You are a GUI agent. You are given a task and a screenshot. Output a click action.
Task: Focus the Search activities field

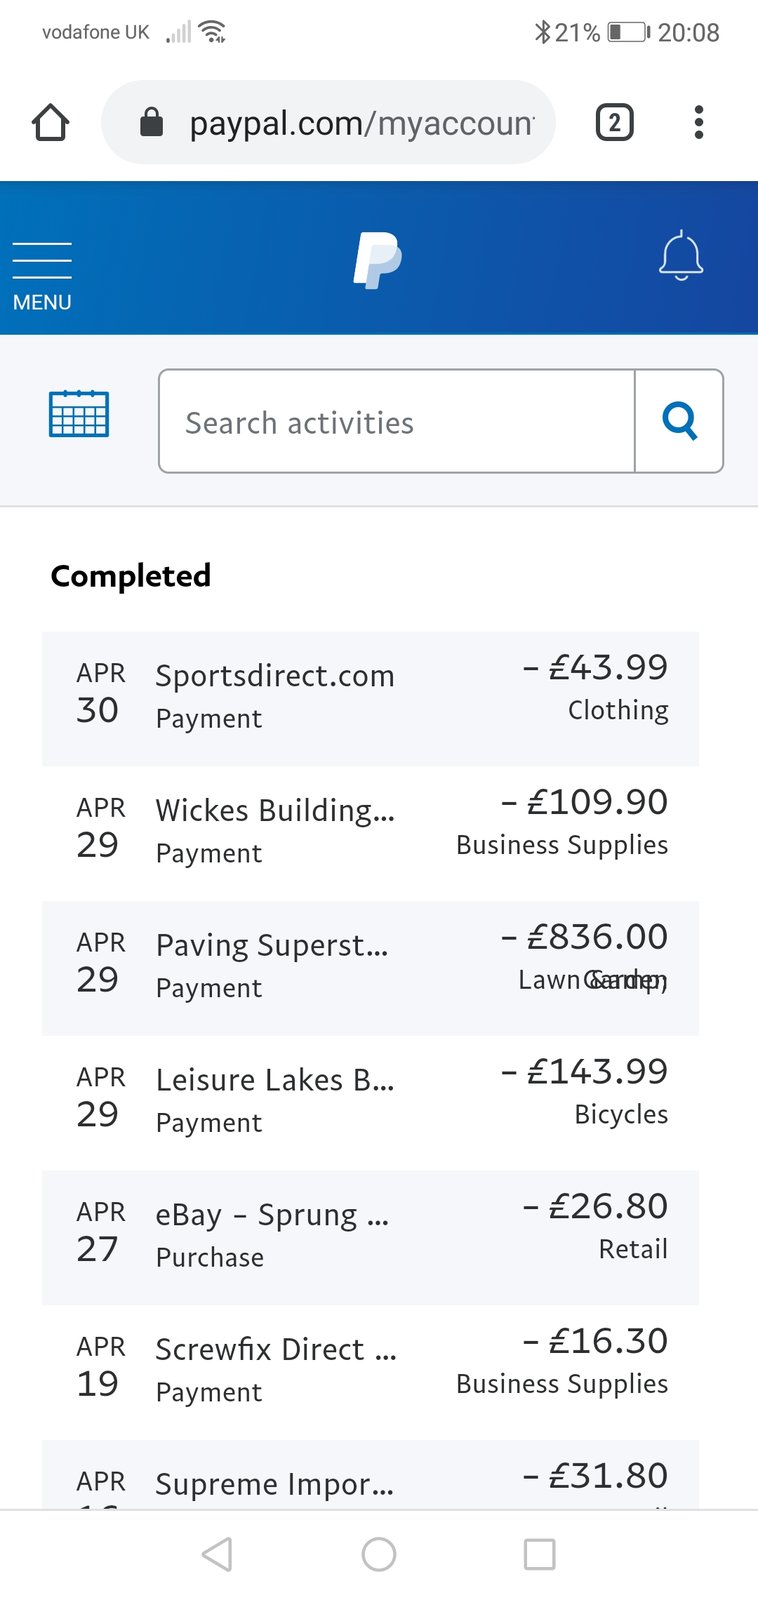tap(397, 421)
